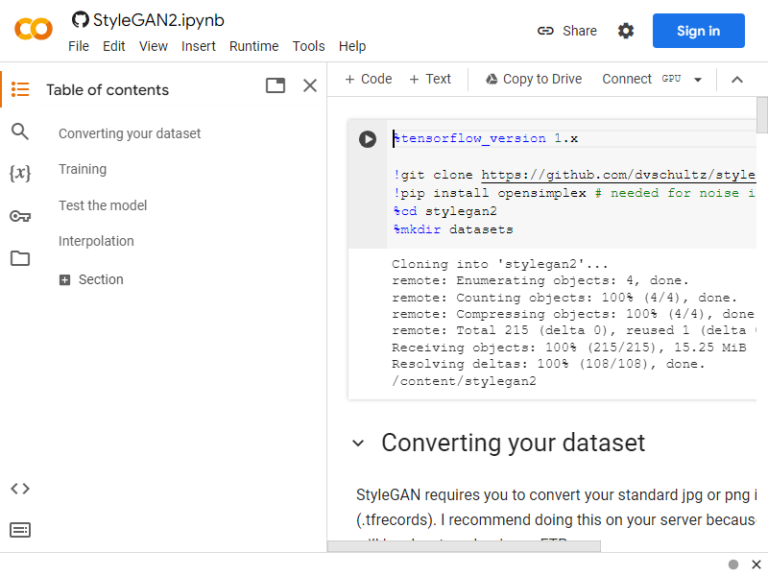Click the '%mkdir datasets' code line
This screenshot has height=576, width=768.
[x=453, y=229]
